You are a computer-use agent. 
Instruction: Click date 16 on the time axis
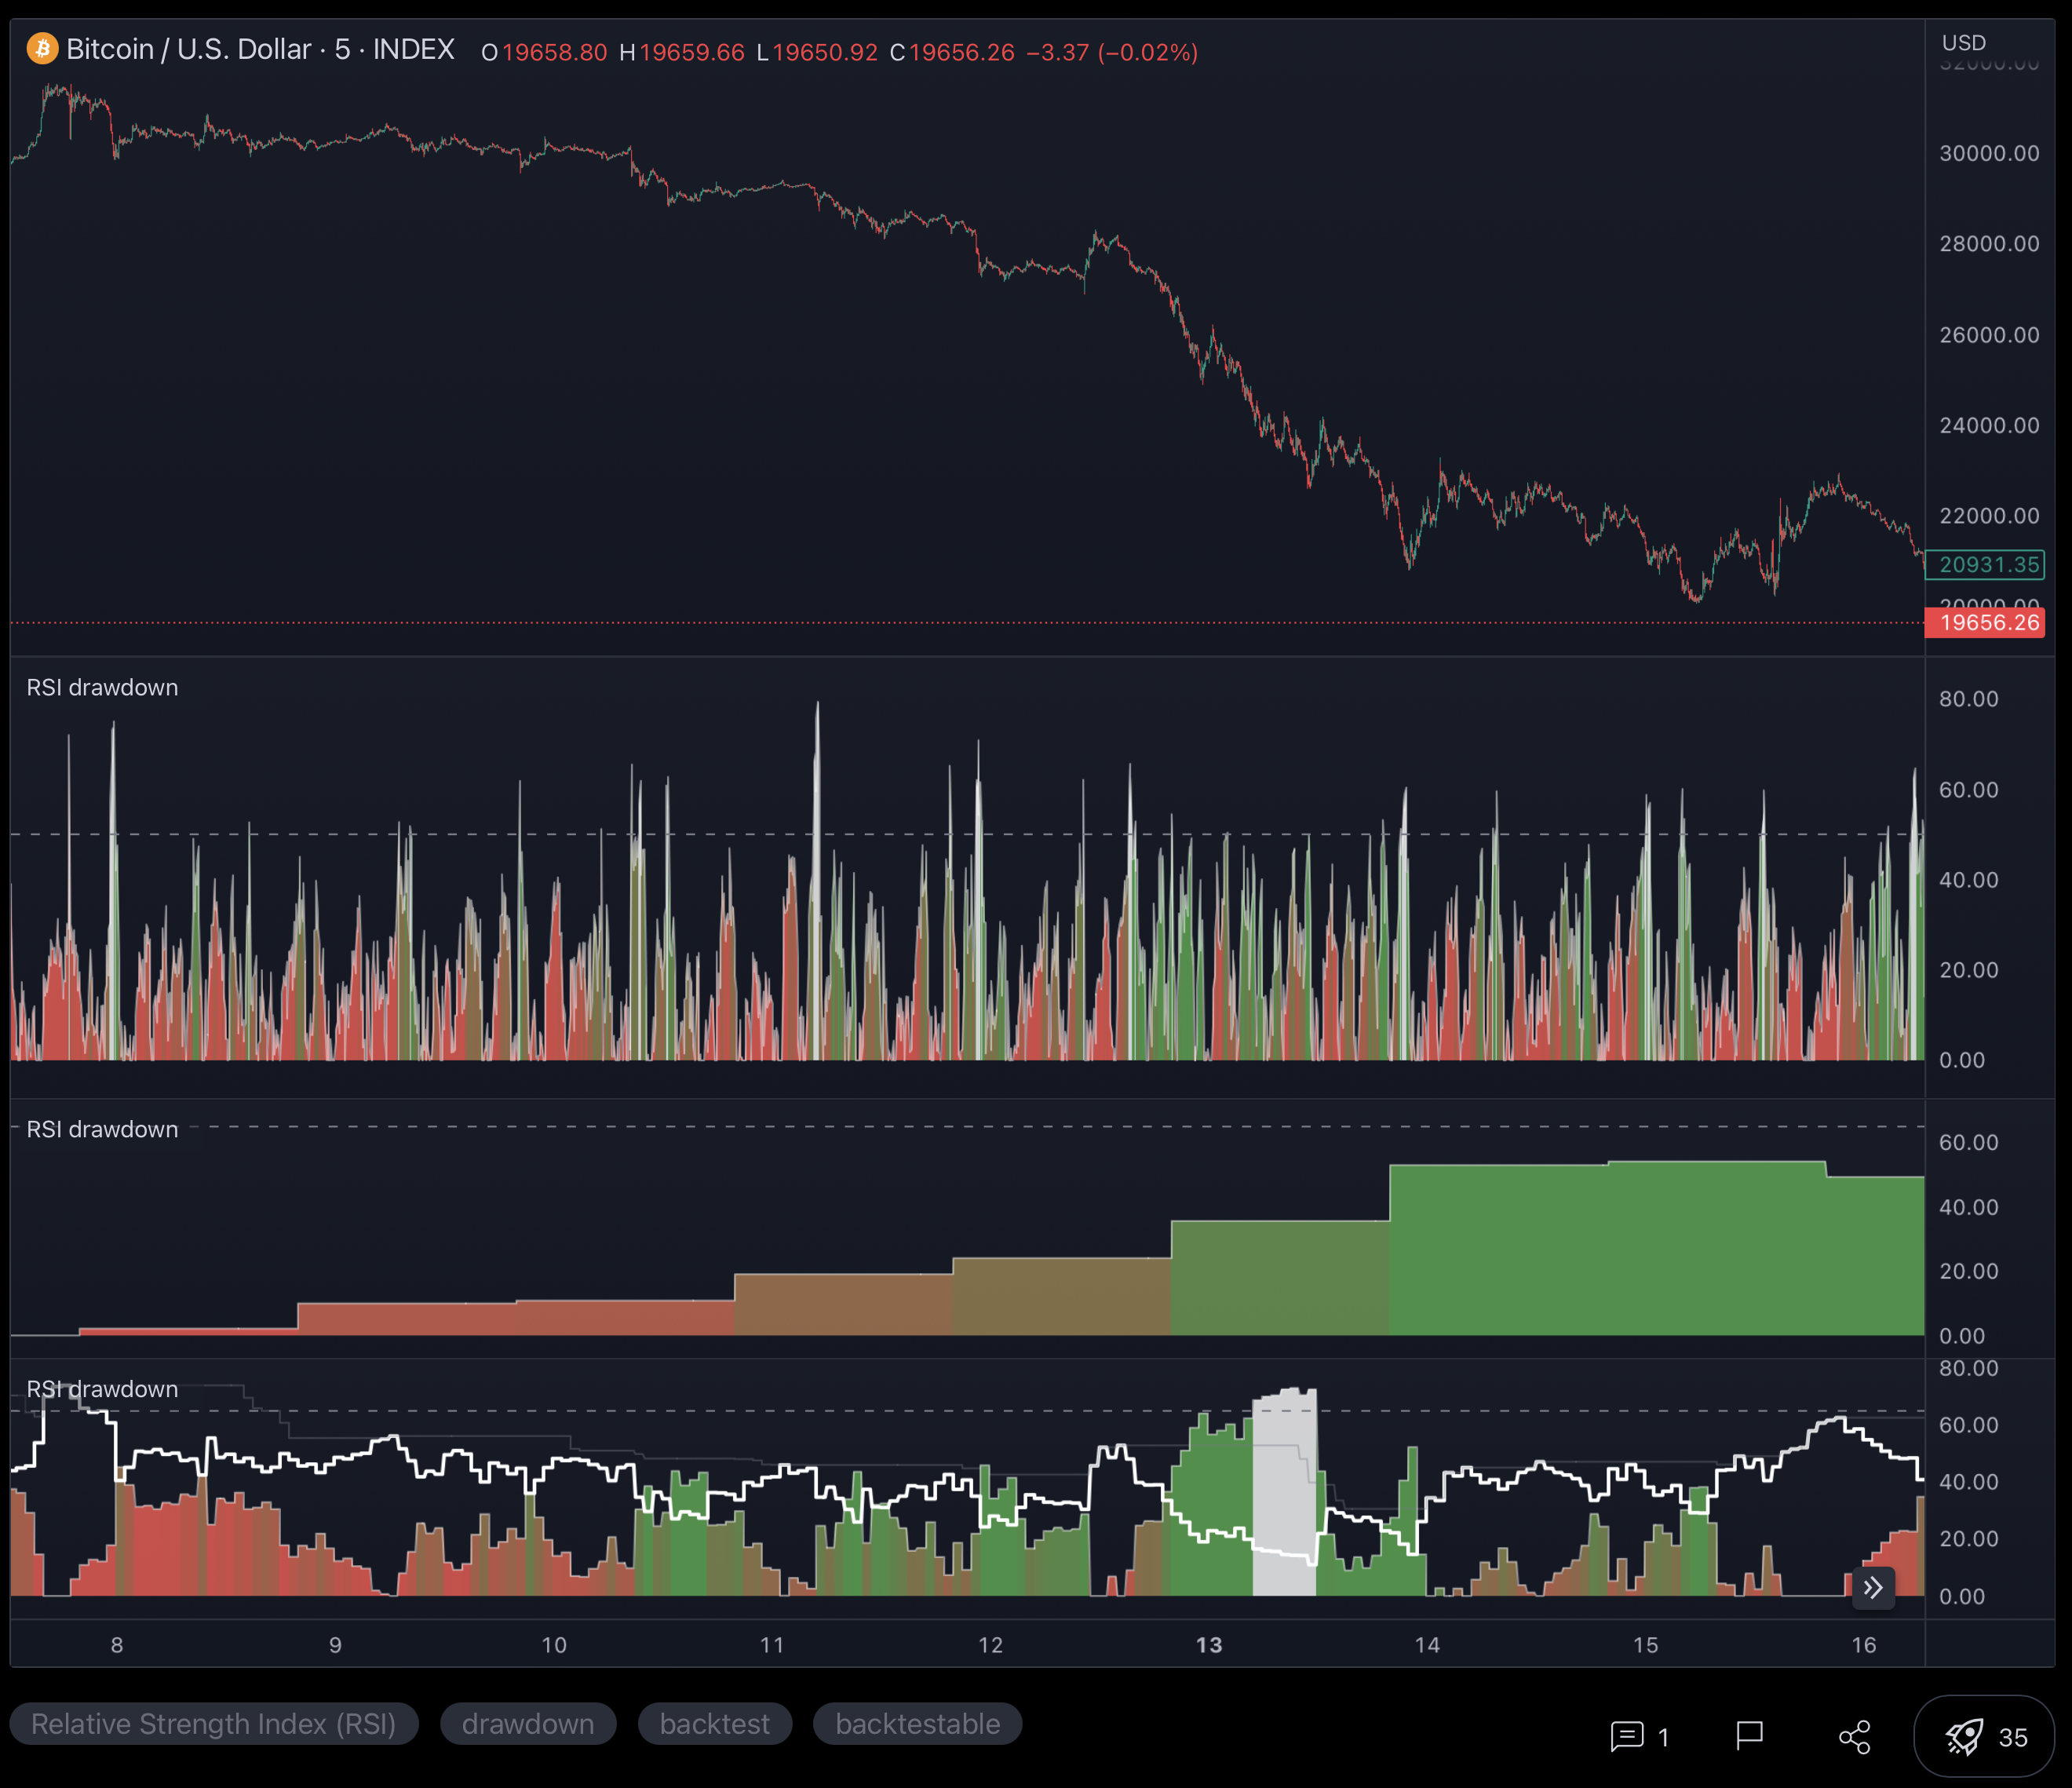(x=1863, y=1645)
